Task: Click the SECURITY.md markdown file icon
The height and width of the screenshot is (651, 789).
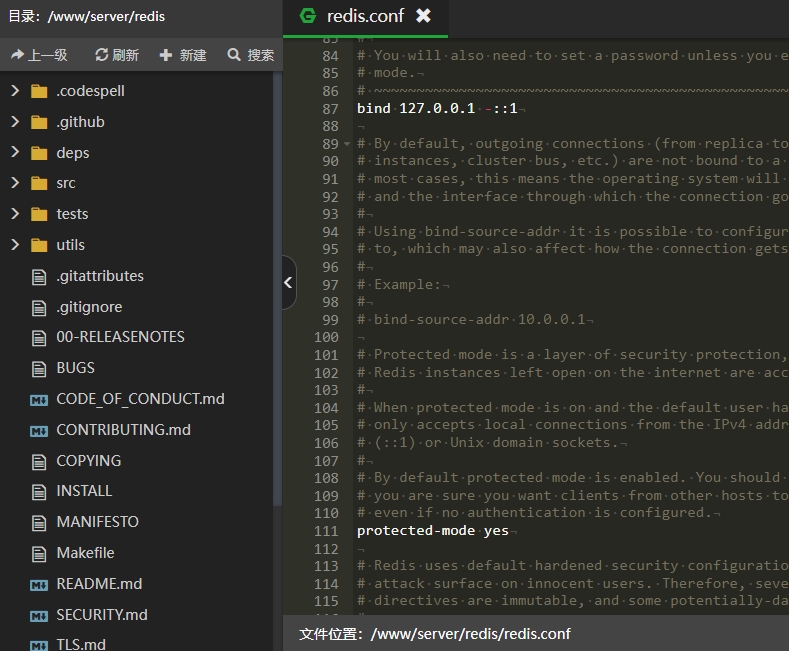Action: pyautogui.click(x=39, y=615)
